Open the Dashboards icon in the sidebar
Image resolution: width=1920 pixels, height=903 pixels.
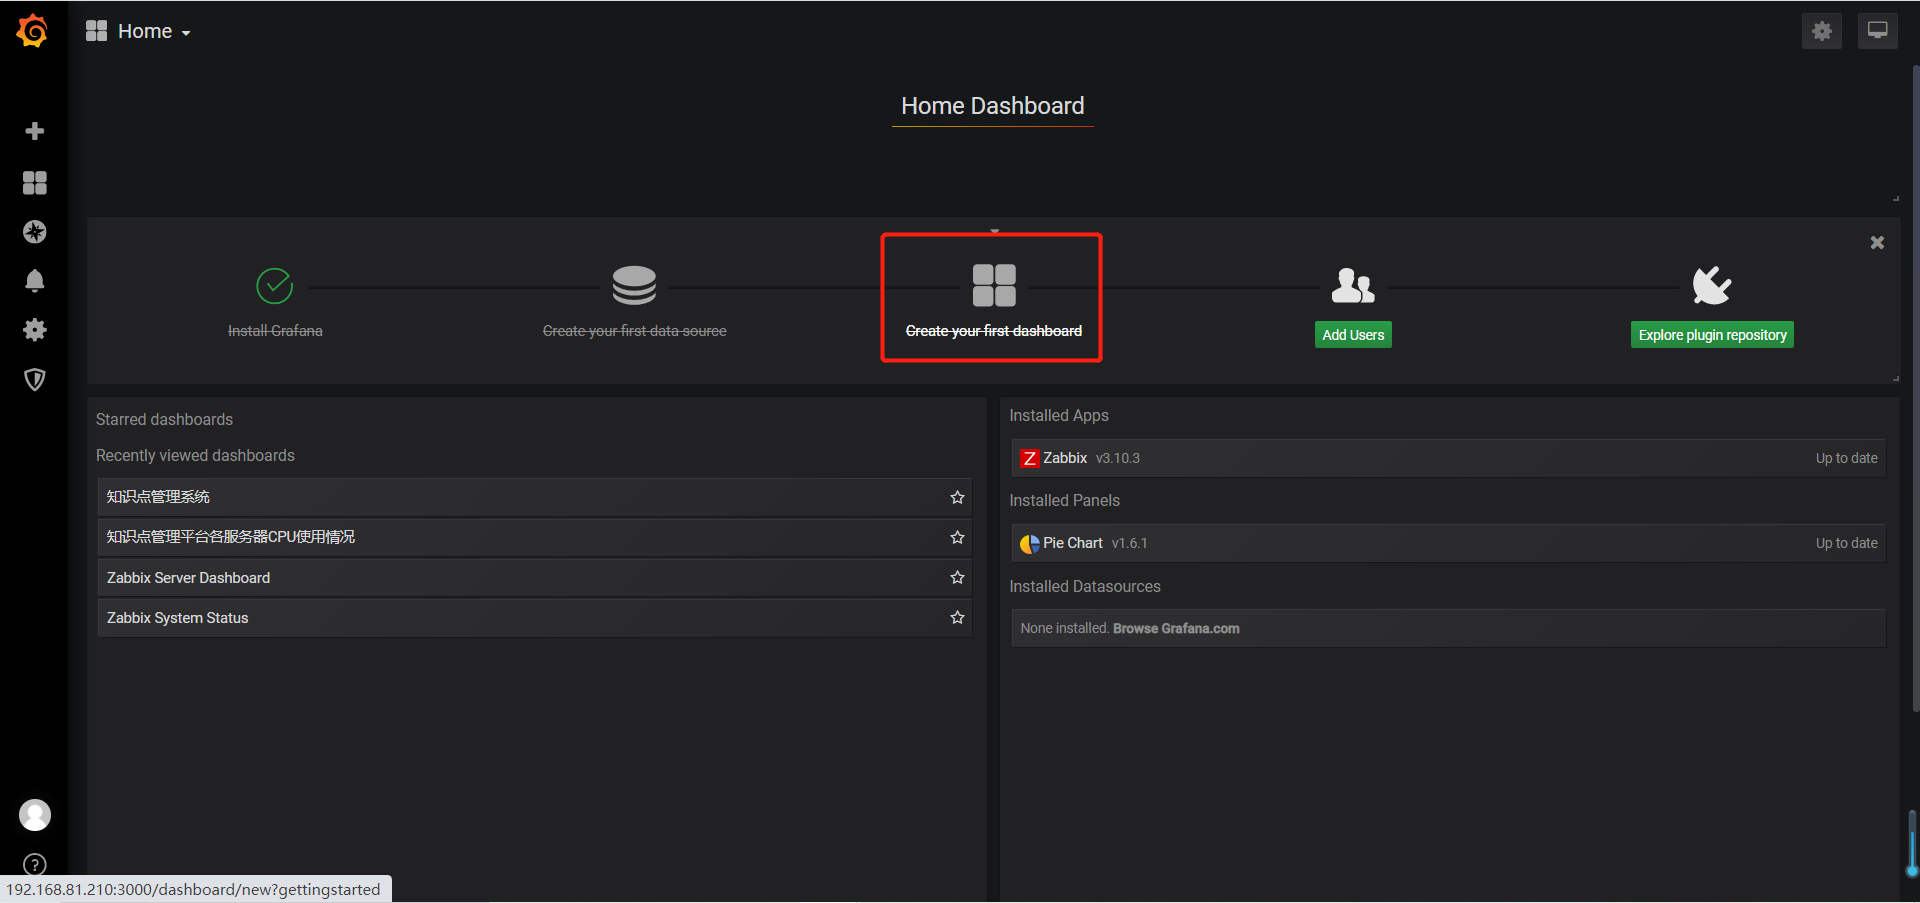[x=34, y=182]
